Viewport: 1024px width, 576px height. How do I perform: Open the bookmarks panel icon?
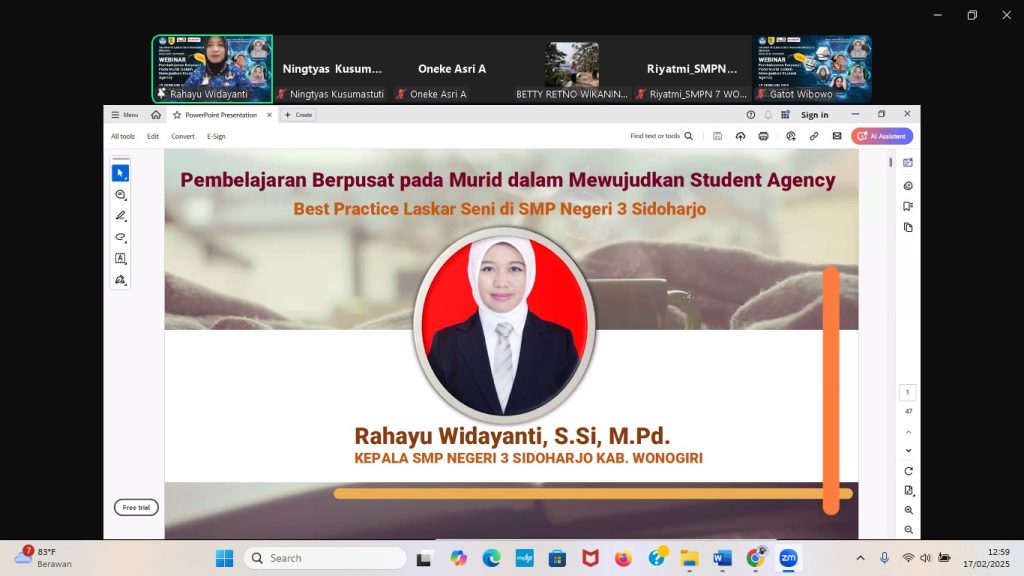908,206
